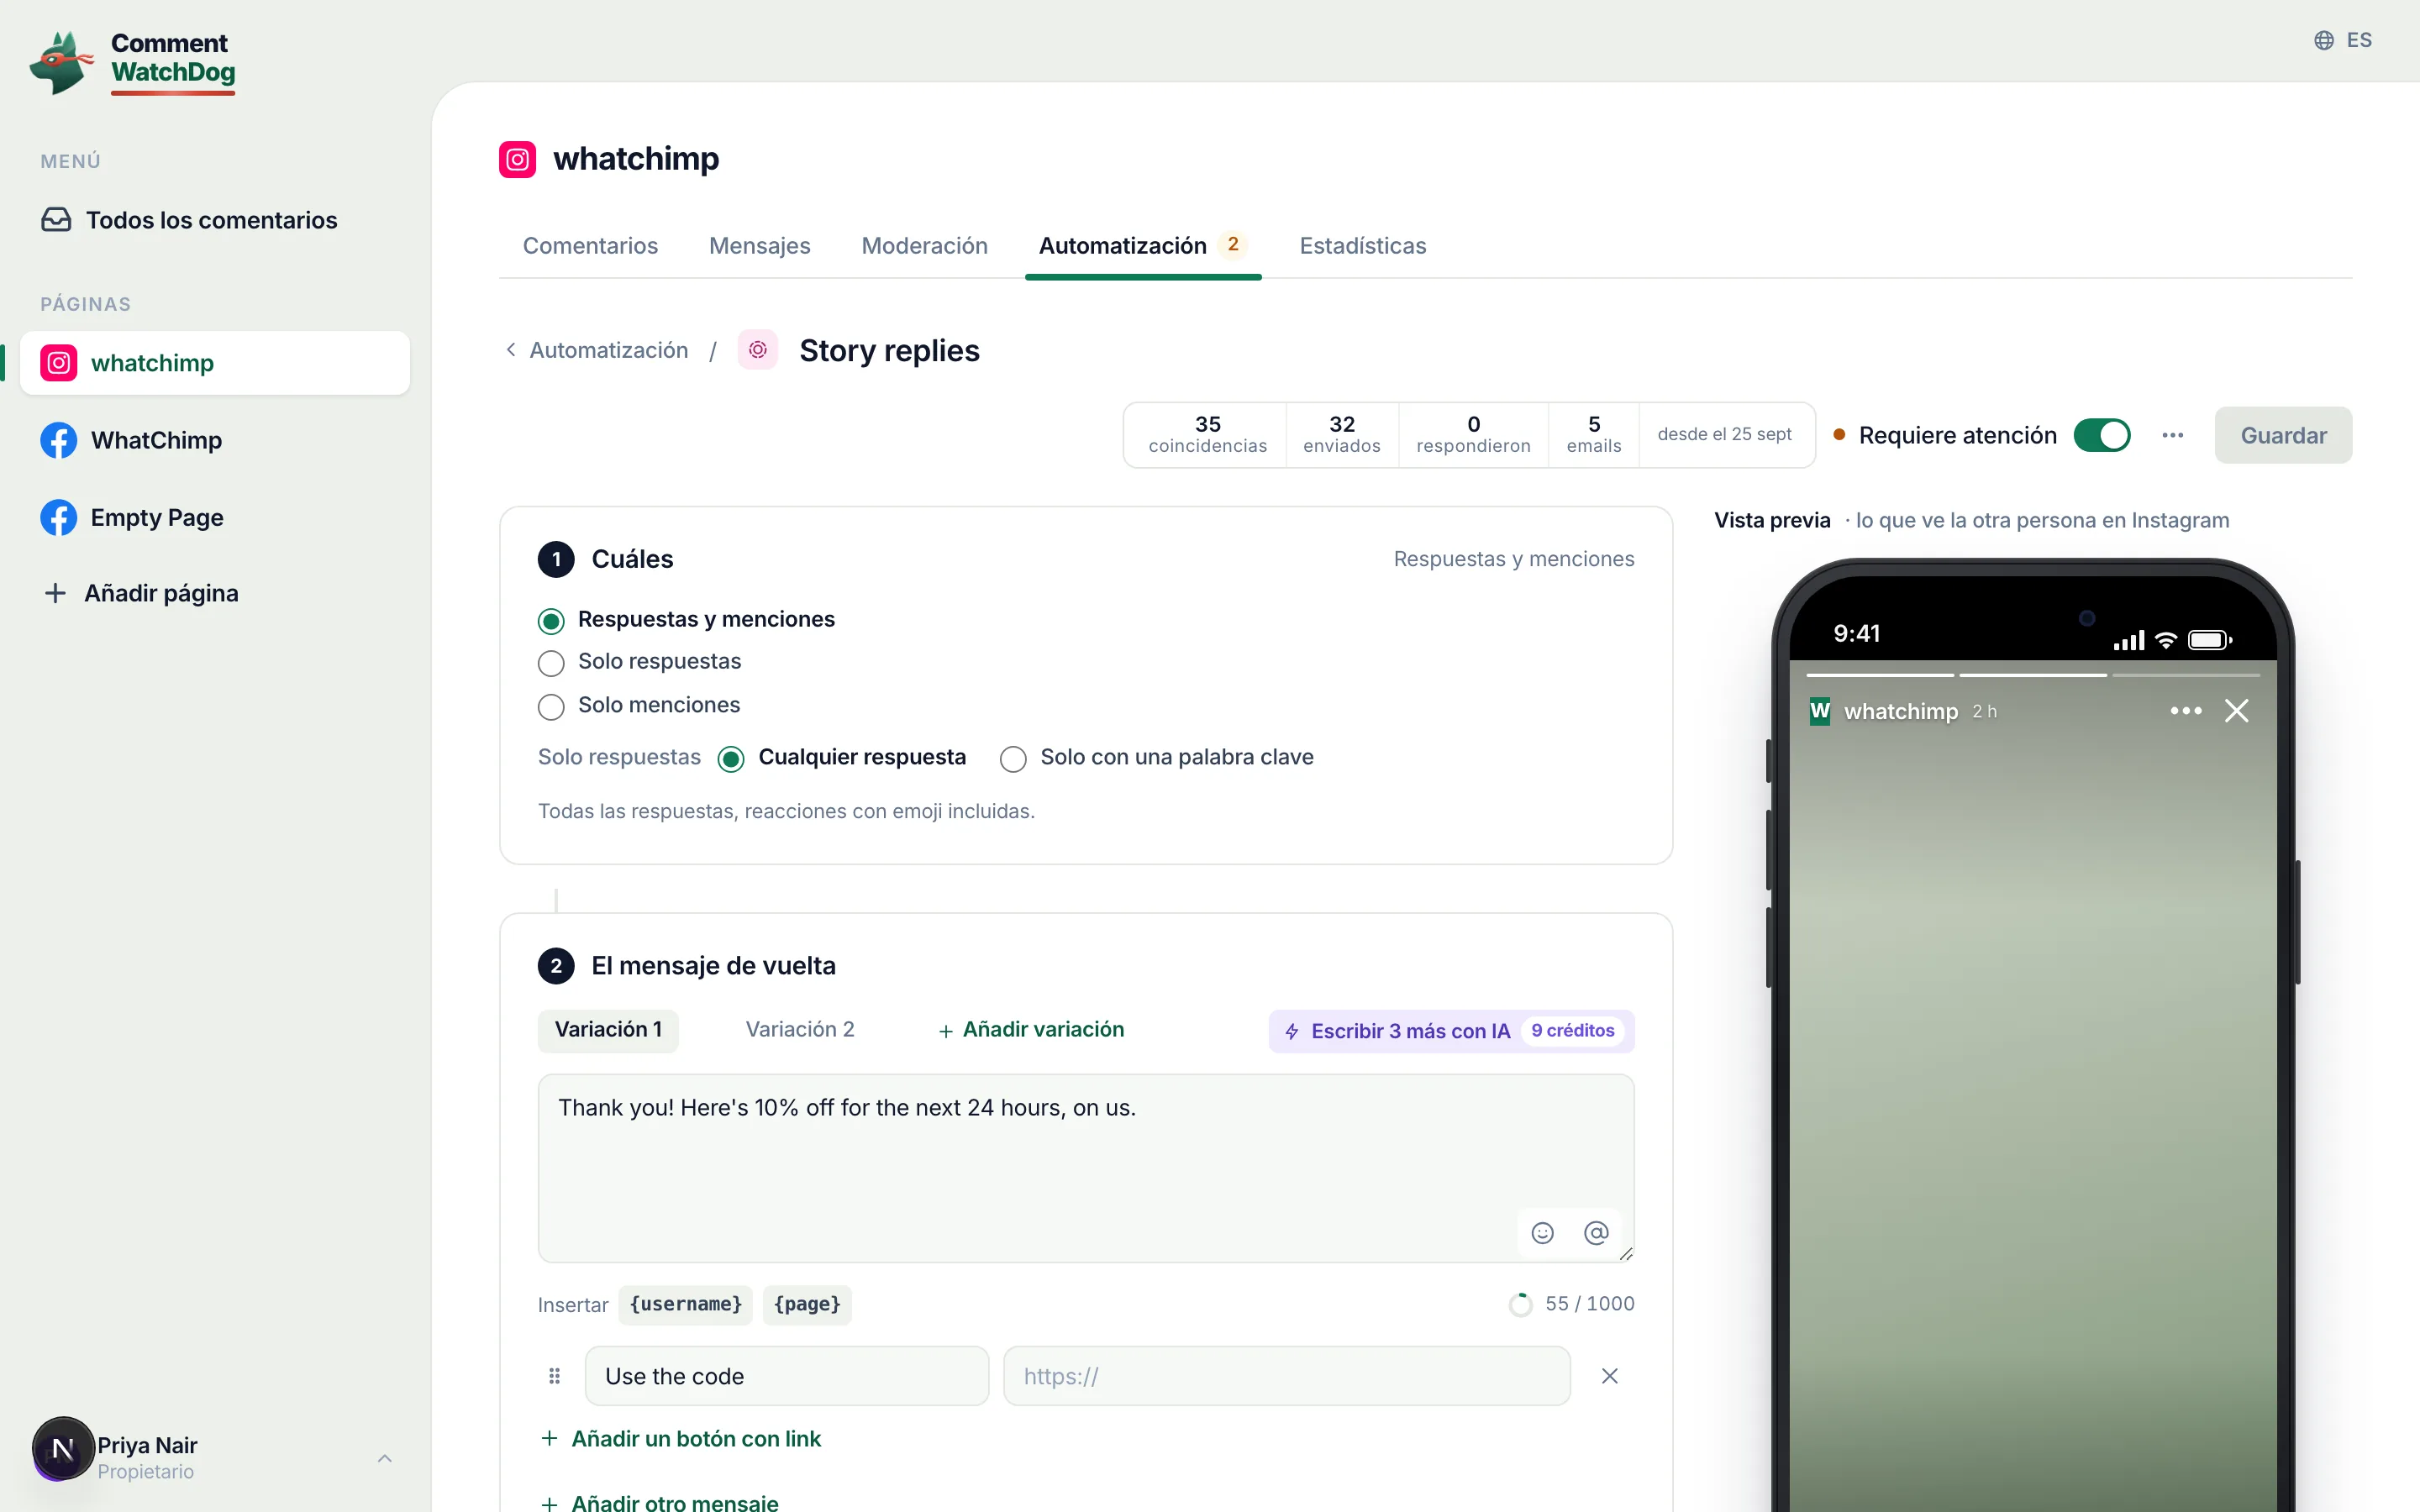
Task: Click the message text area
Action: pyautogui.click(x=1086, y=1168)
